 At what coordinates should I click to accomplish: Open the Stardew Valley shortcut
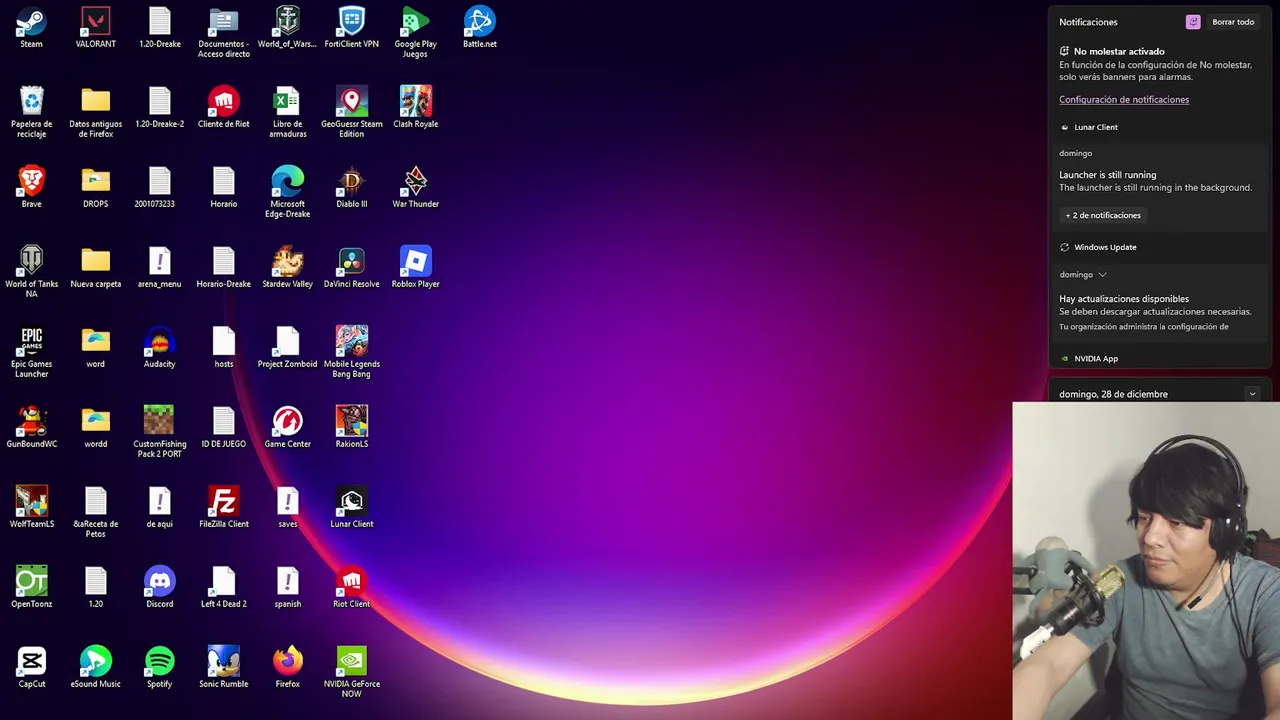click(x=287, y=268)
